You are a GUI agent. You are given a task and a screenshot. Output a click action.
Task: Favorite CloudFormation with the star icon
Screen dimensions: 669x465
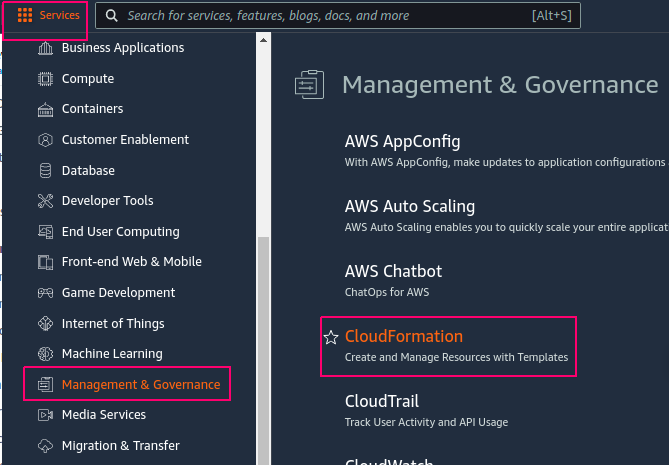coord(331,337)
